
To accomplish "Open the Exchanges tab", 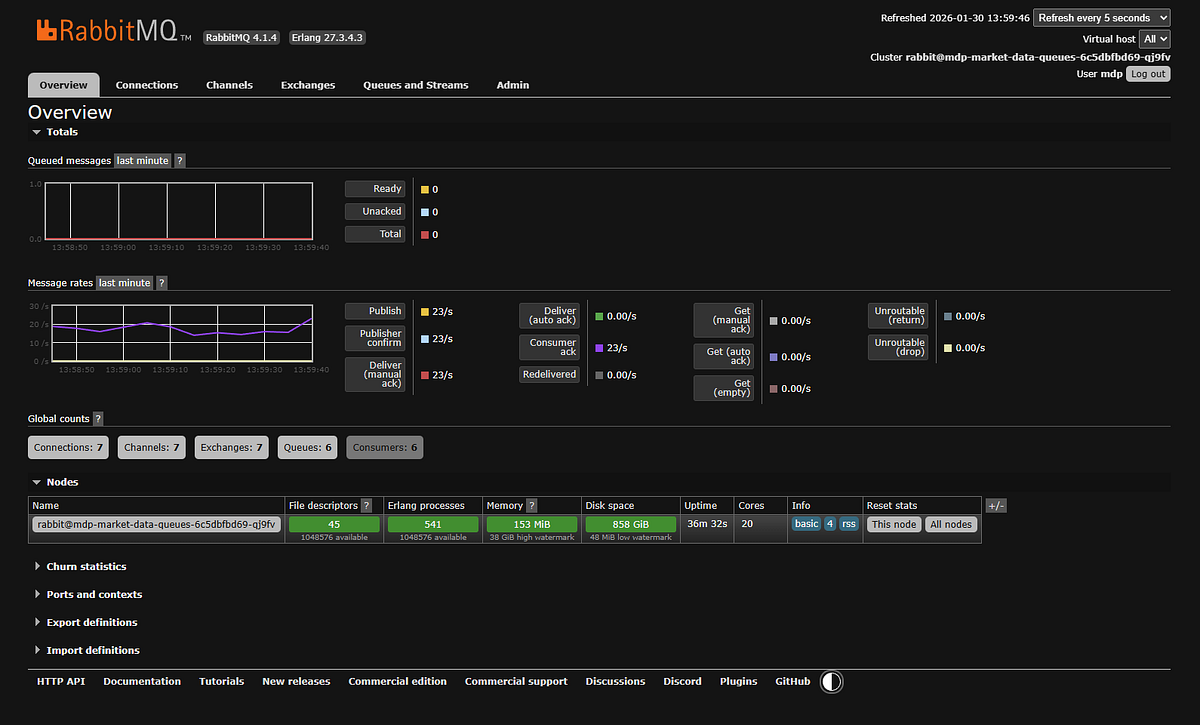I will [308, 85].
